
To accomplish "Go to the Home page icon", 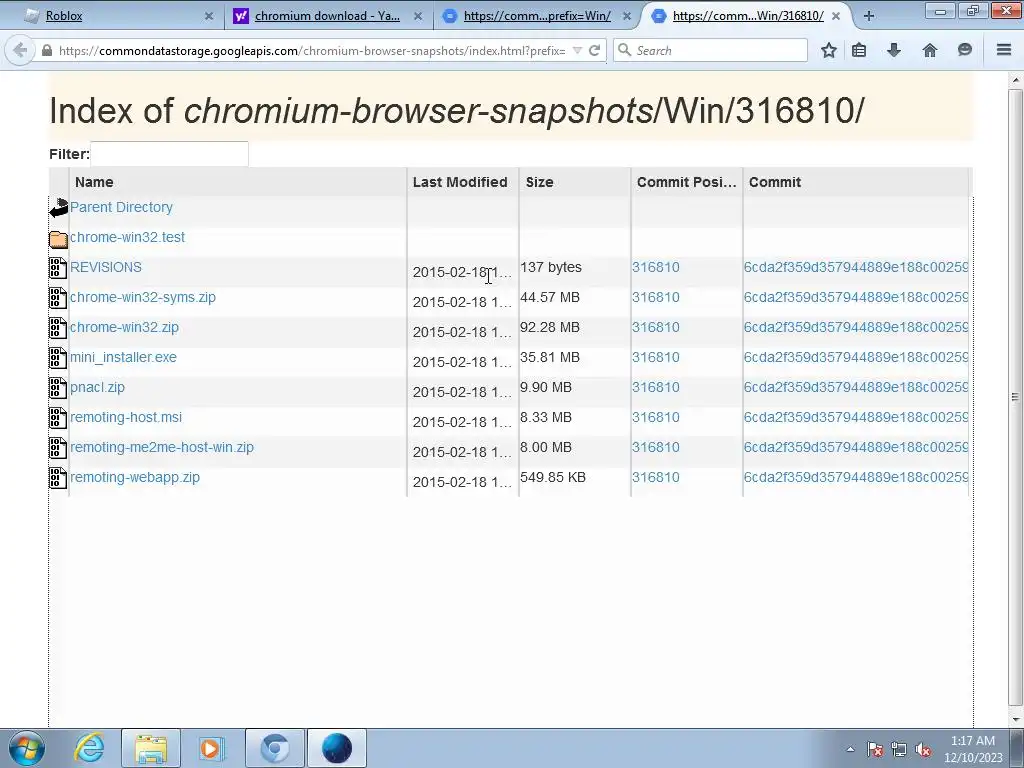I will coord(929,50).
